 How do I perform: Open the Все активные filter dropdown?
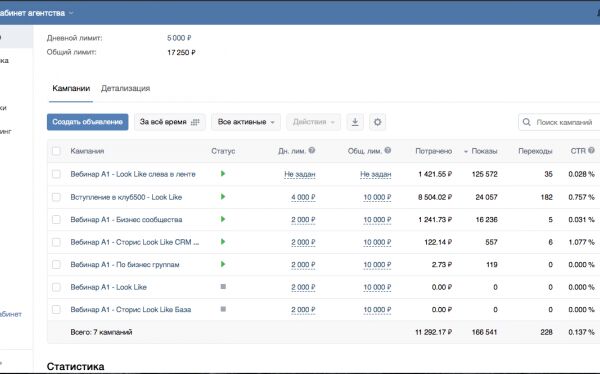(246, 122)
